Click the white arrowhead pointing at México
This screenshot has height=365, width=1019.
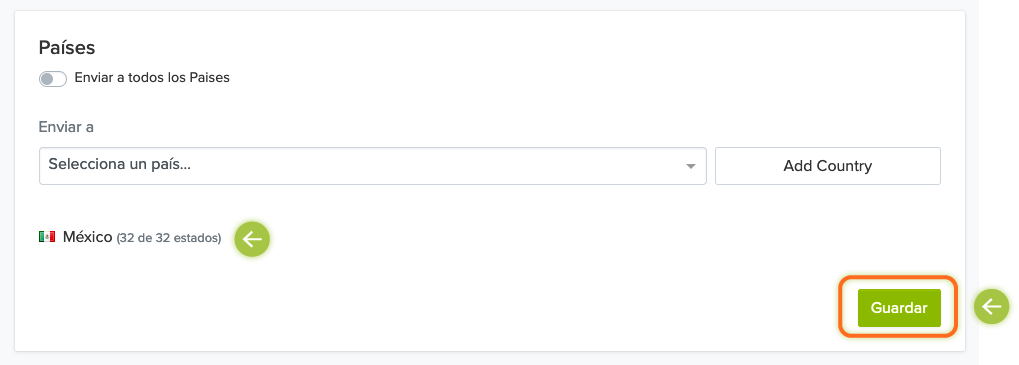click(252, 240)
